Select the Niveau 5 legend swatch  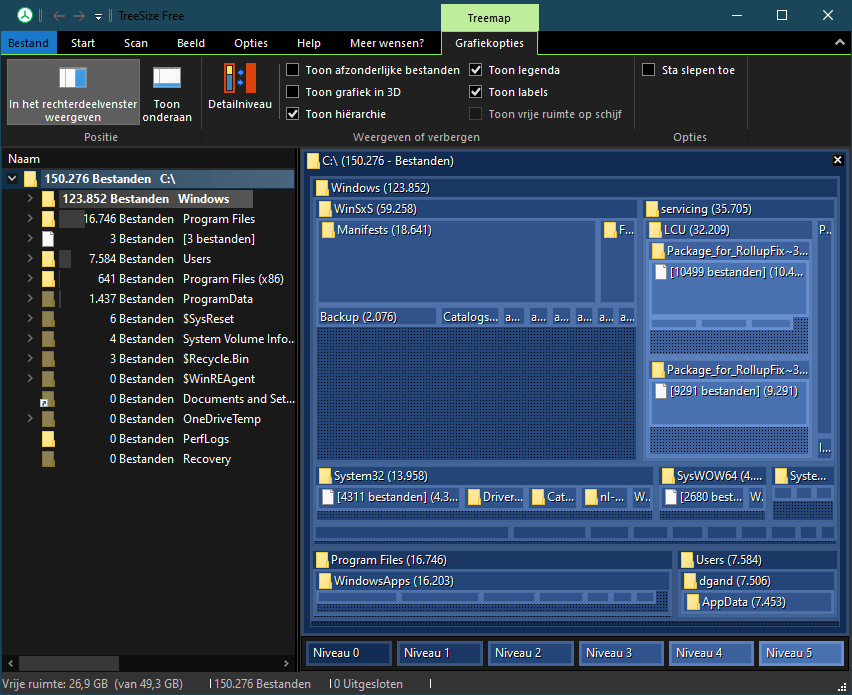point(802,653)
